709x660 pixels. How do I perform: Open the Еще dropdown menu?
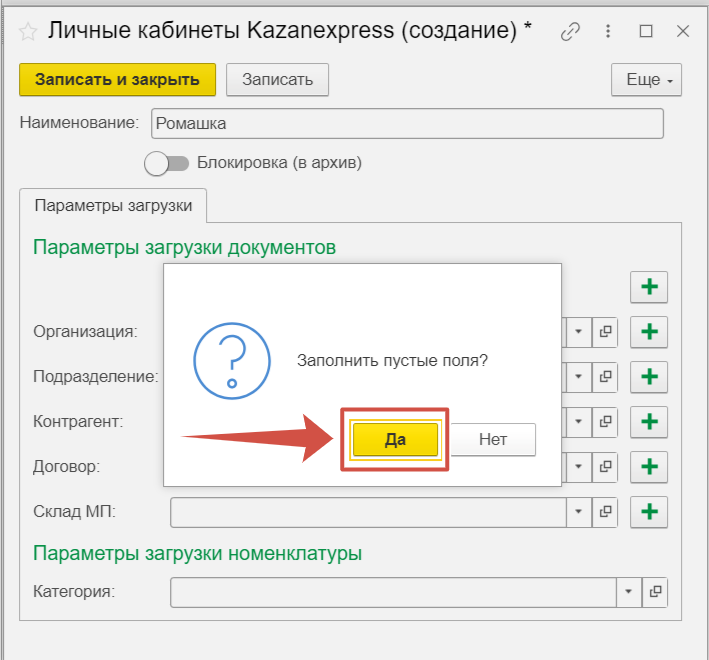point(646,80)
